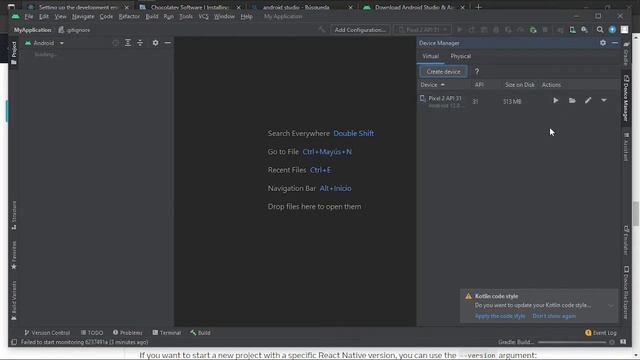This screenshot has width=640, height=360.
Task: Switch to the Virtual devices tab
Action: coord(430,56)
